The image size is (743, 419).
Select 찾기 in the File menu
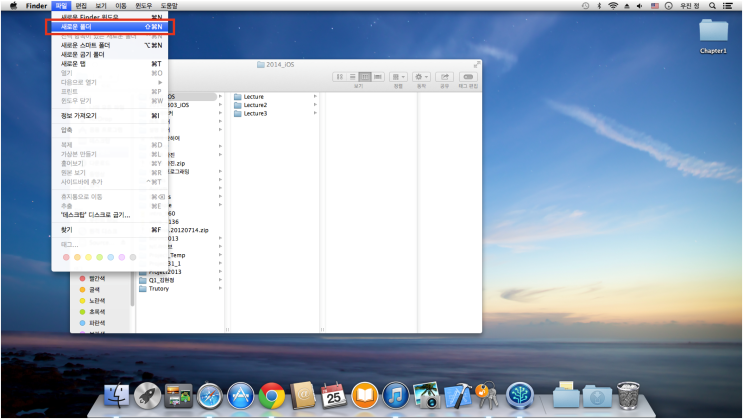tap(109, 230)
